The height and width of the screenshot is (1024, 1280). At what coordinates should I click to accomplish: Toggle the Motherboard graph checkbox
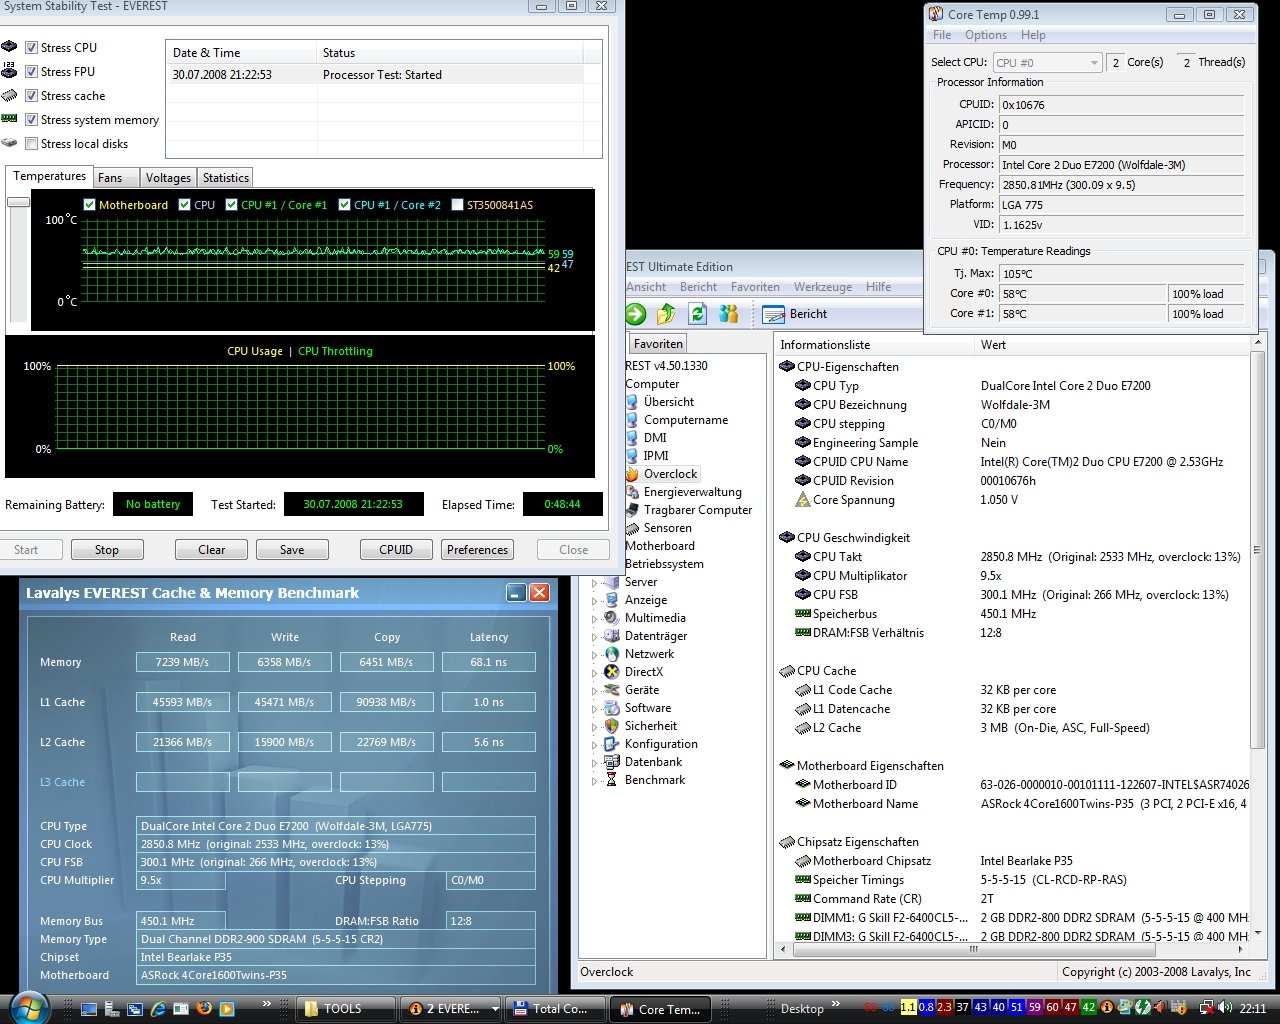(89, 204)
